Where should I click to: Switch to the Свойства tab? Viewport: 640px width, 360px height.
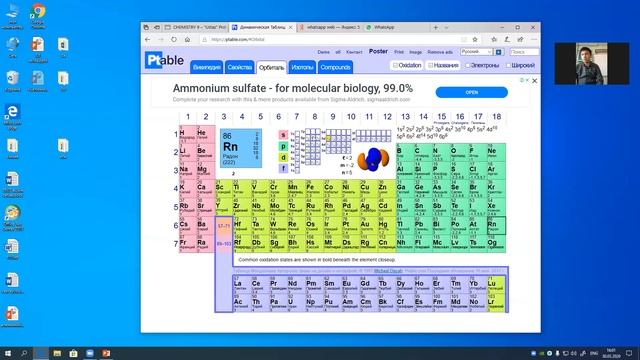pyautogui.click(x=240, y=67)
